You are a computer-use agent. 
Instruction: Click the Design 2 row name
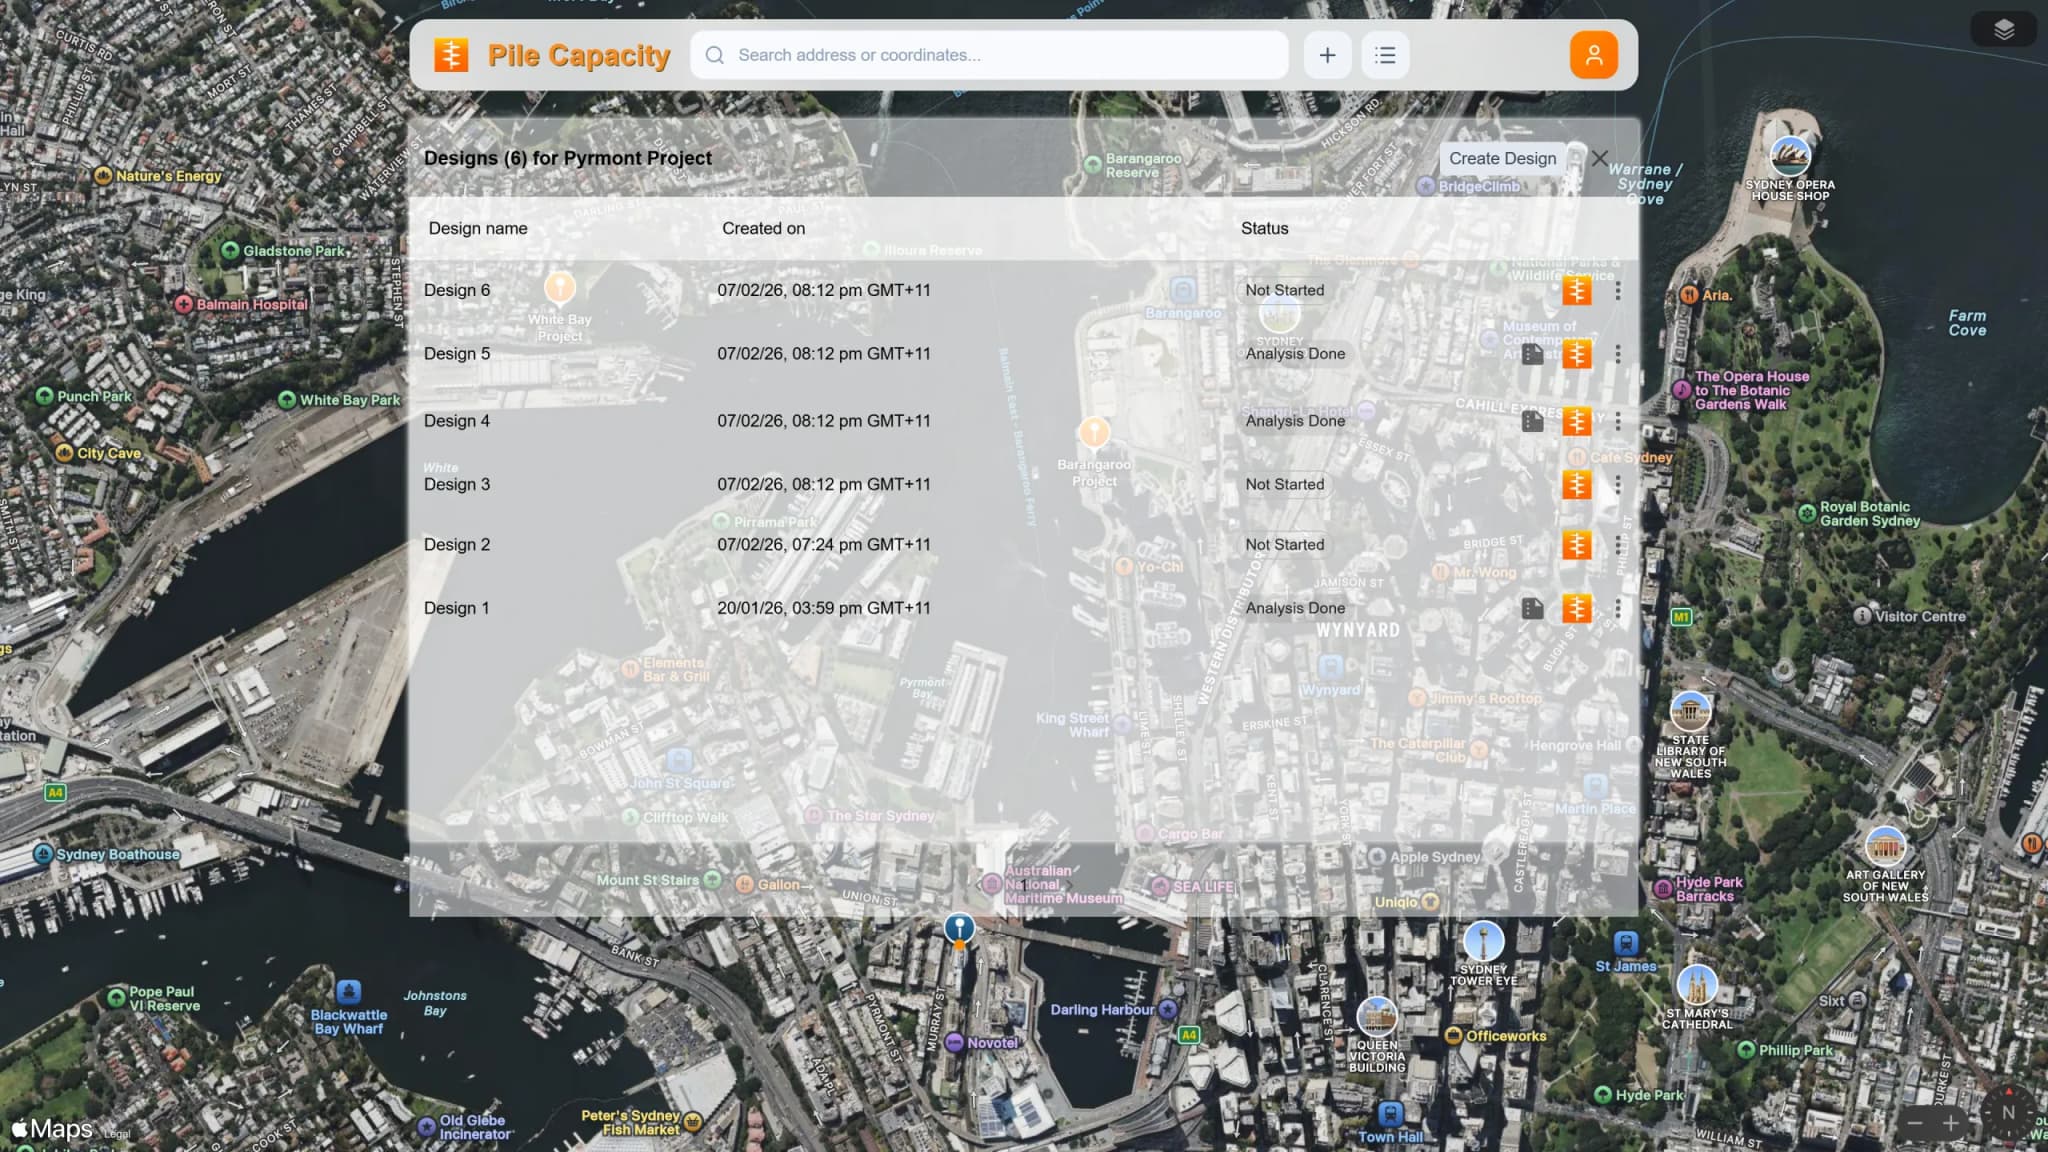click(x=457, y=544)
